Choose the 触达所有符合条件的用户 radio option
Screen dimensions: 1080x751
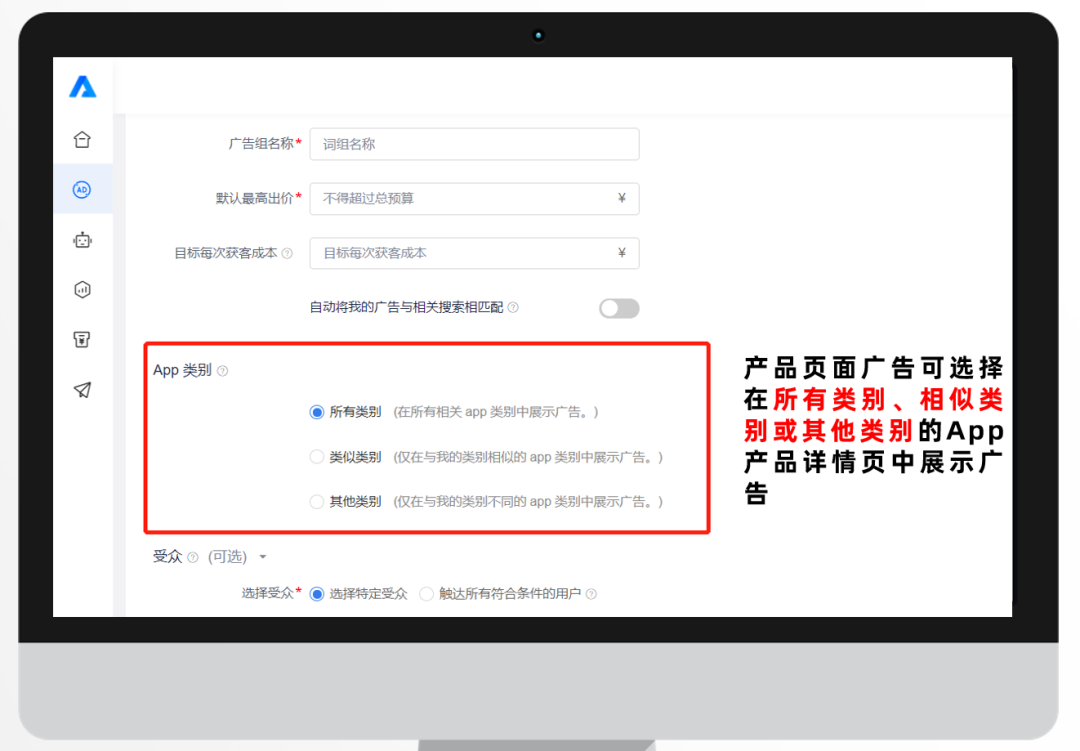[x=427, y=594]
